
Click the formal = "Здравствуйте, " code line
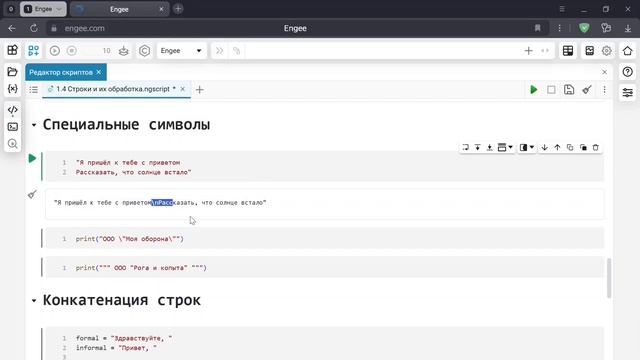pyautogui.click(x=124, y=338)
